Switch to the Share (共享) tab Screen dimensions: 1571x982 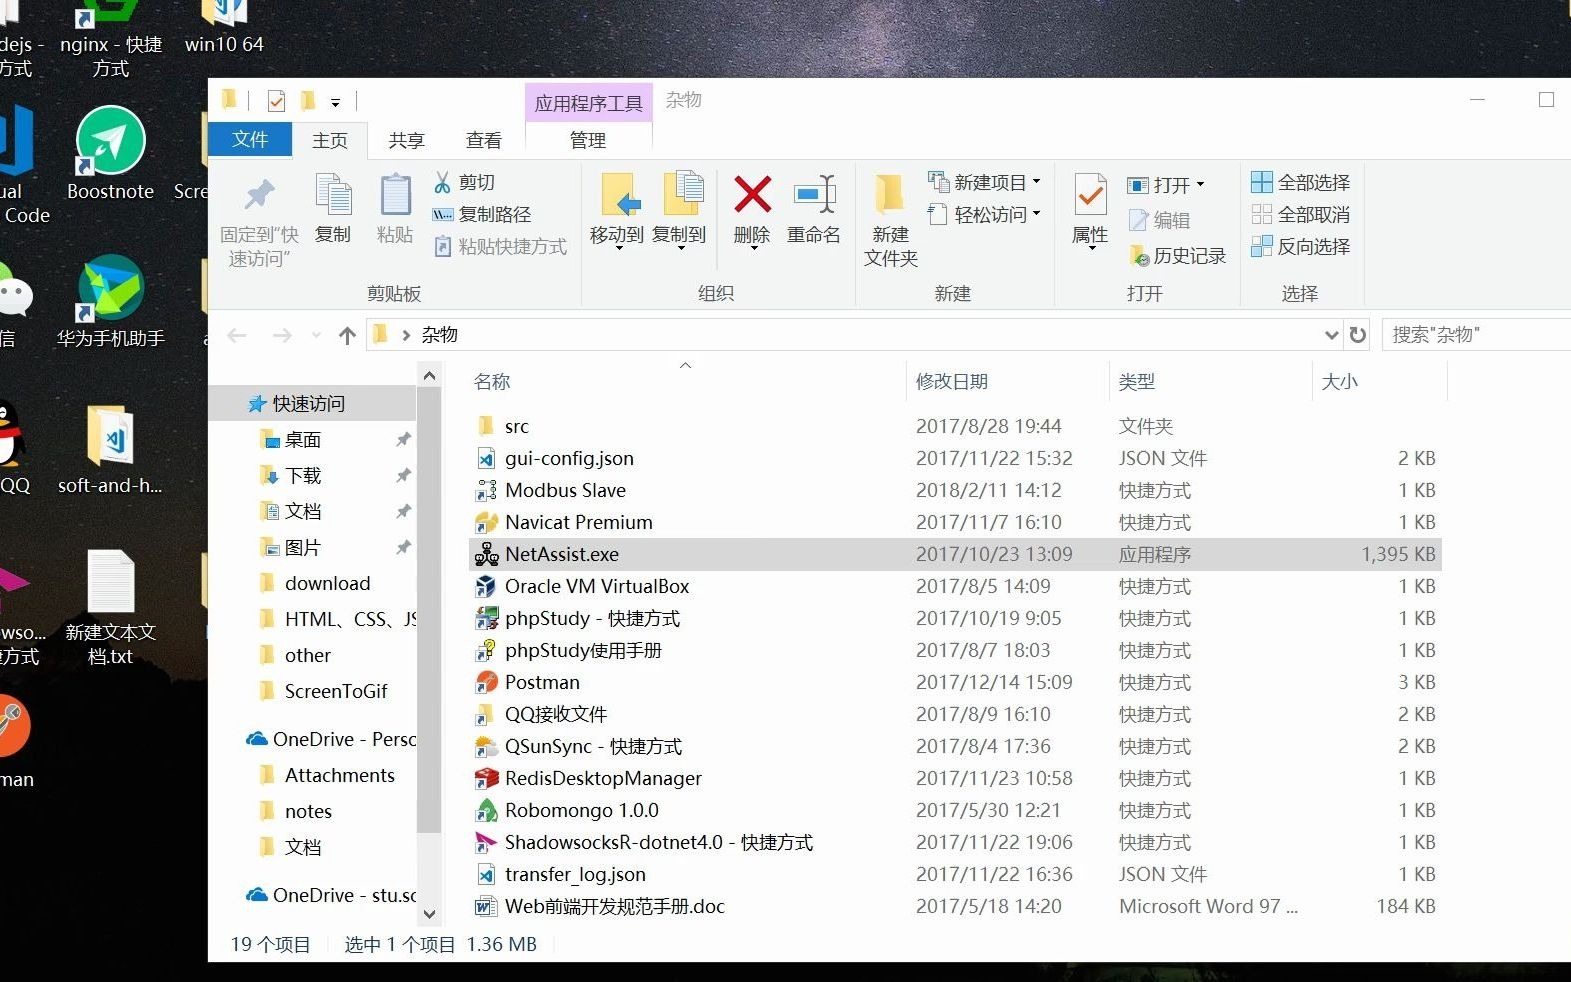tap(407, 140)
